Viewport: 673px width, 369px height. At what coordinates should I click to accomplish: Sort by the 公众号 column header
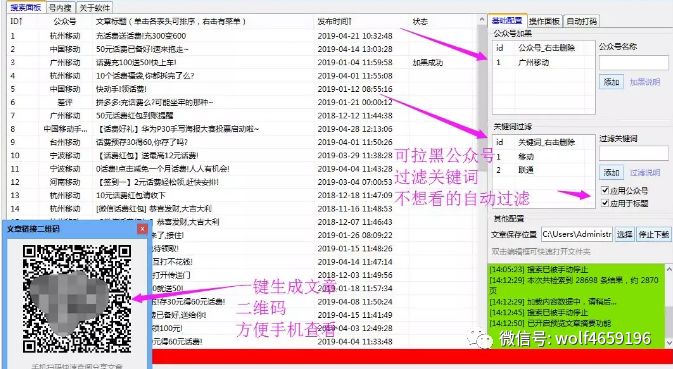65,21
